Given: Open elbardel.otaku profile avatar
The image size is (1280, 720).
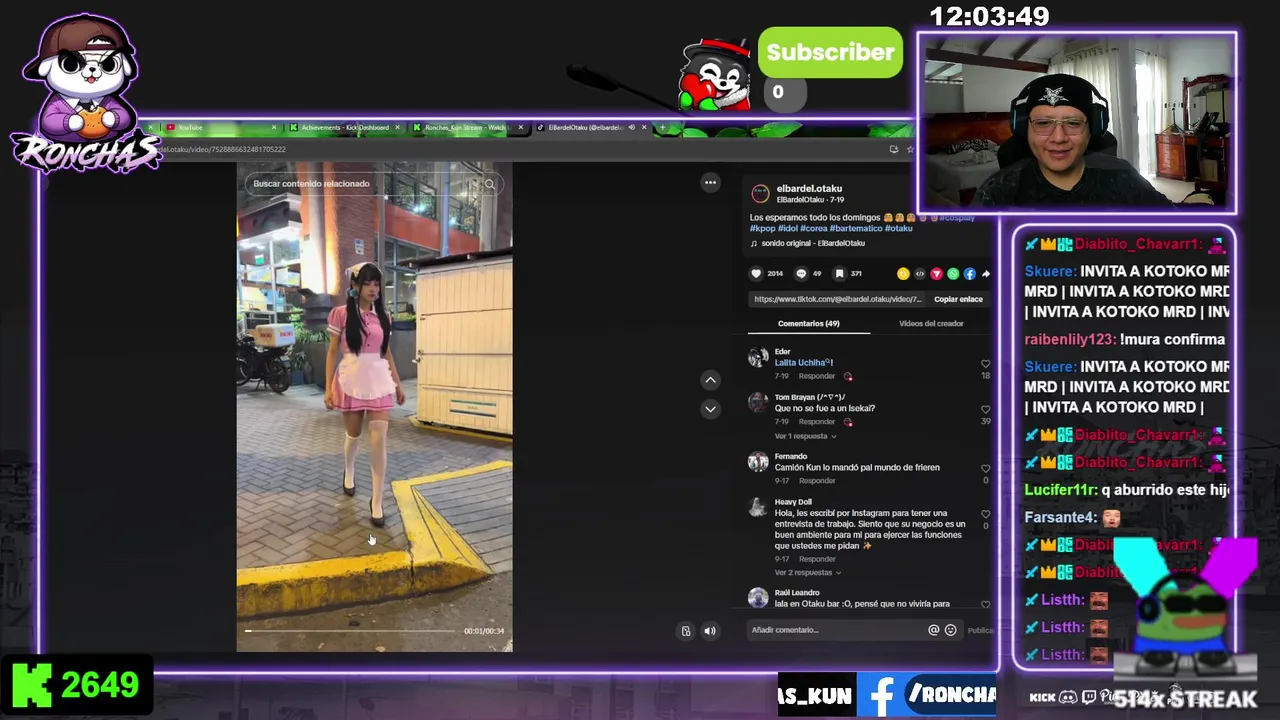Looking at the screenshot, I should 760,193.
